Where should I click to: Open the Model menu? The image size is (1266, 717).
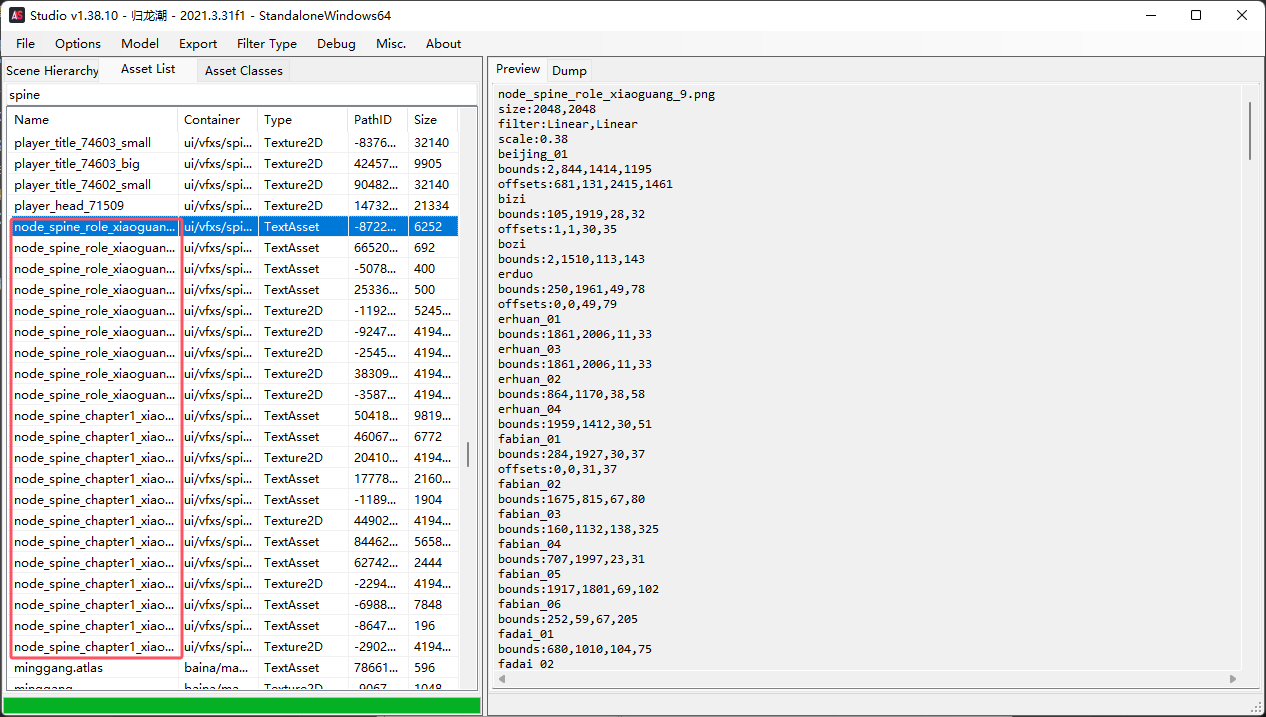pos(140,43)
